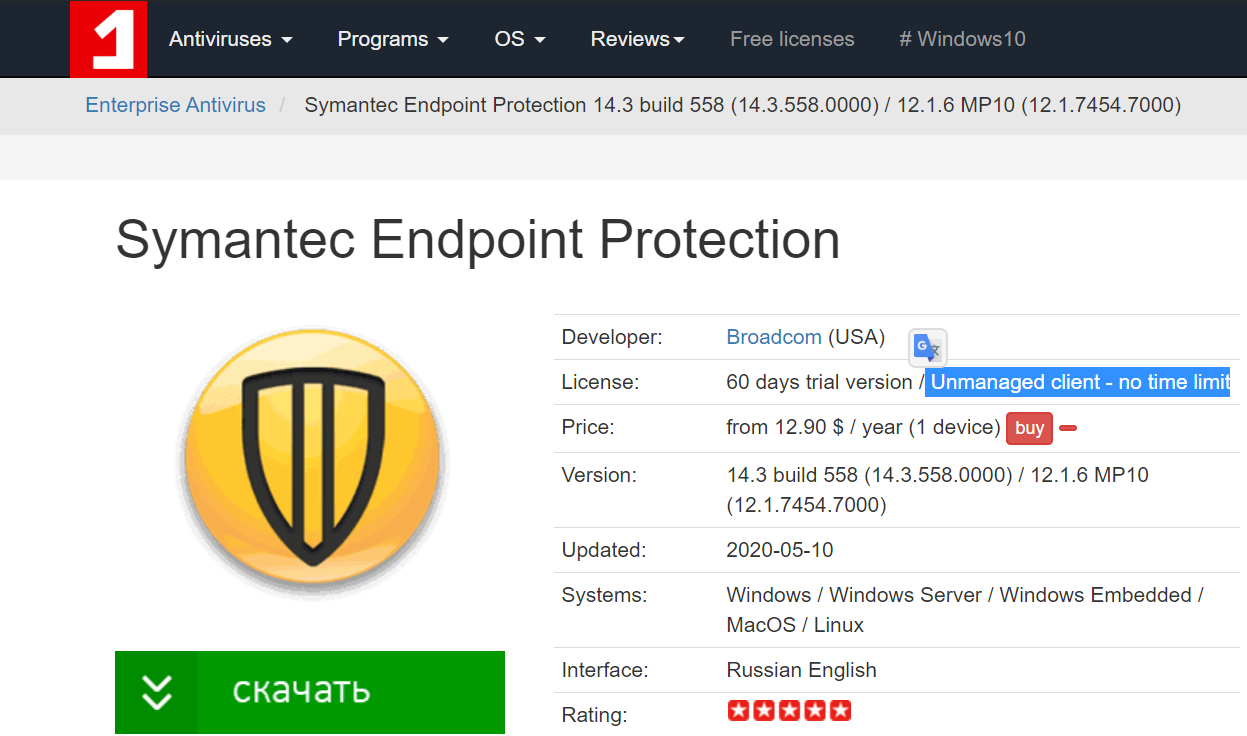
Task: Go to Free licenses page
Action: [x=792, y=39]
